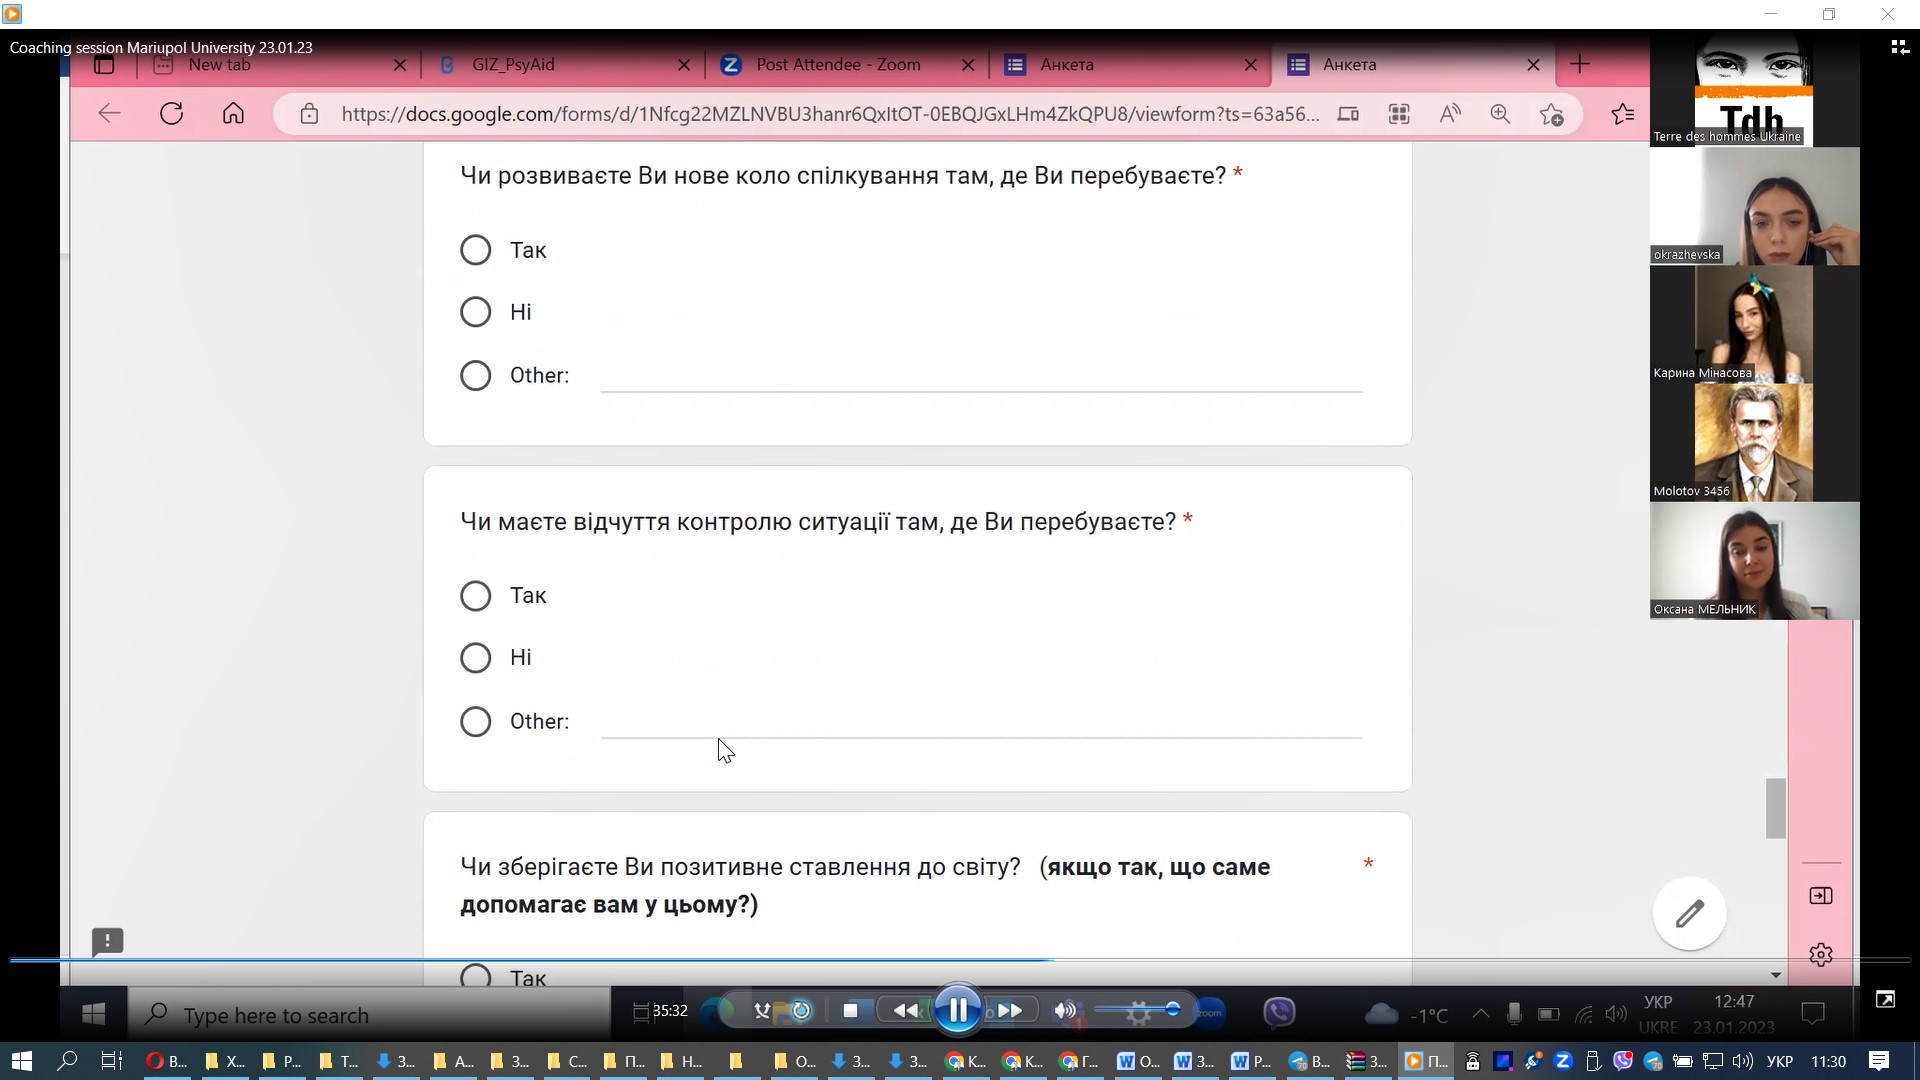Click the media player volume slider
The height and width of the screenshot is (1080, 1920).
click(1138, 1010)
